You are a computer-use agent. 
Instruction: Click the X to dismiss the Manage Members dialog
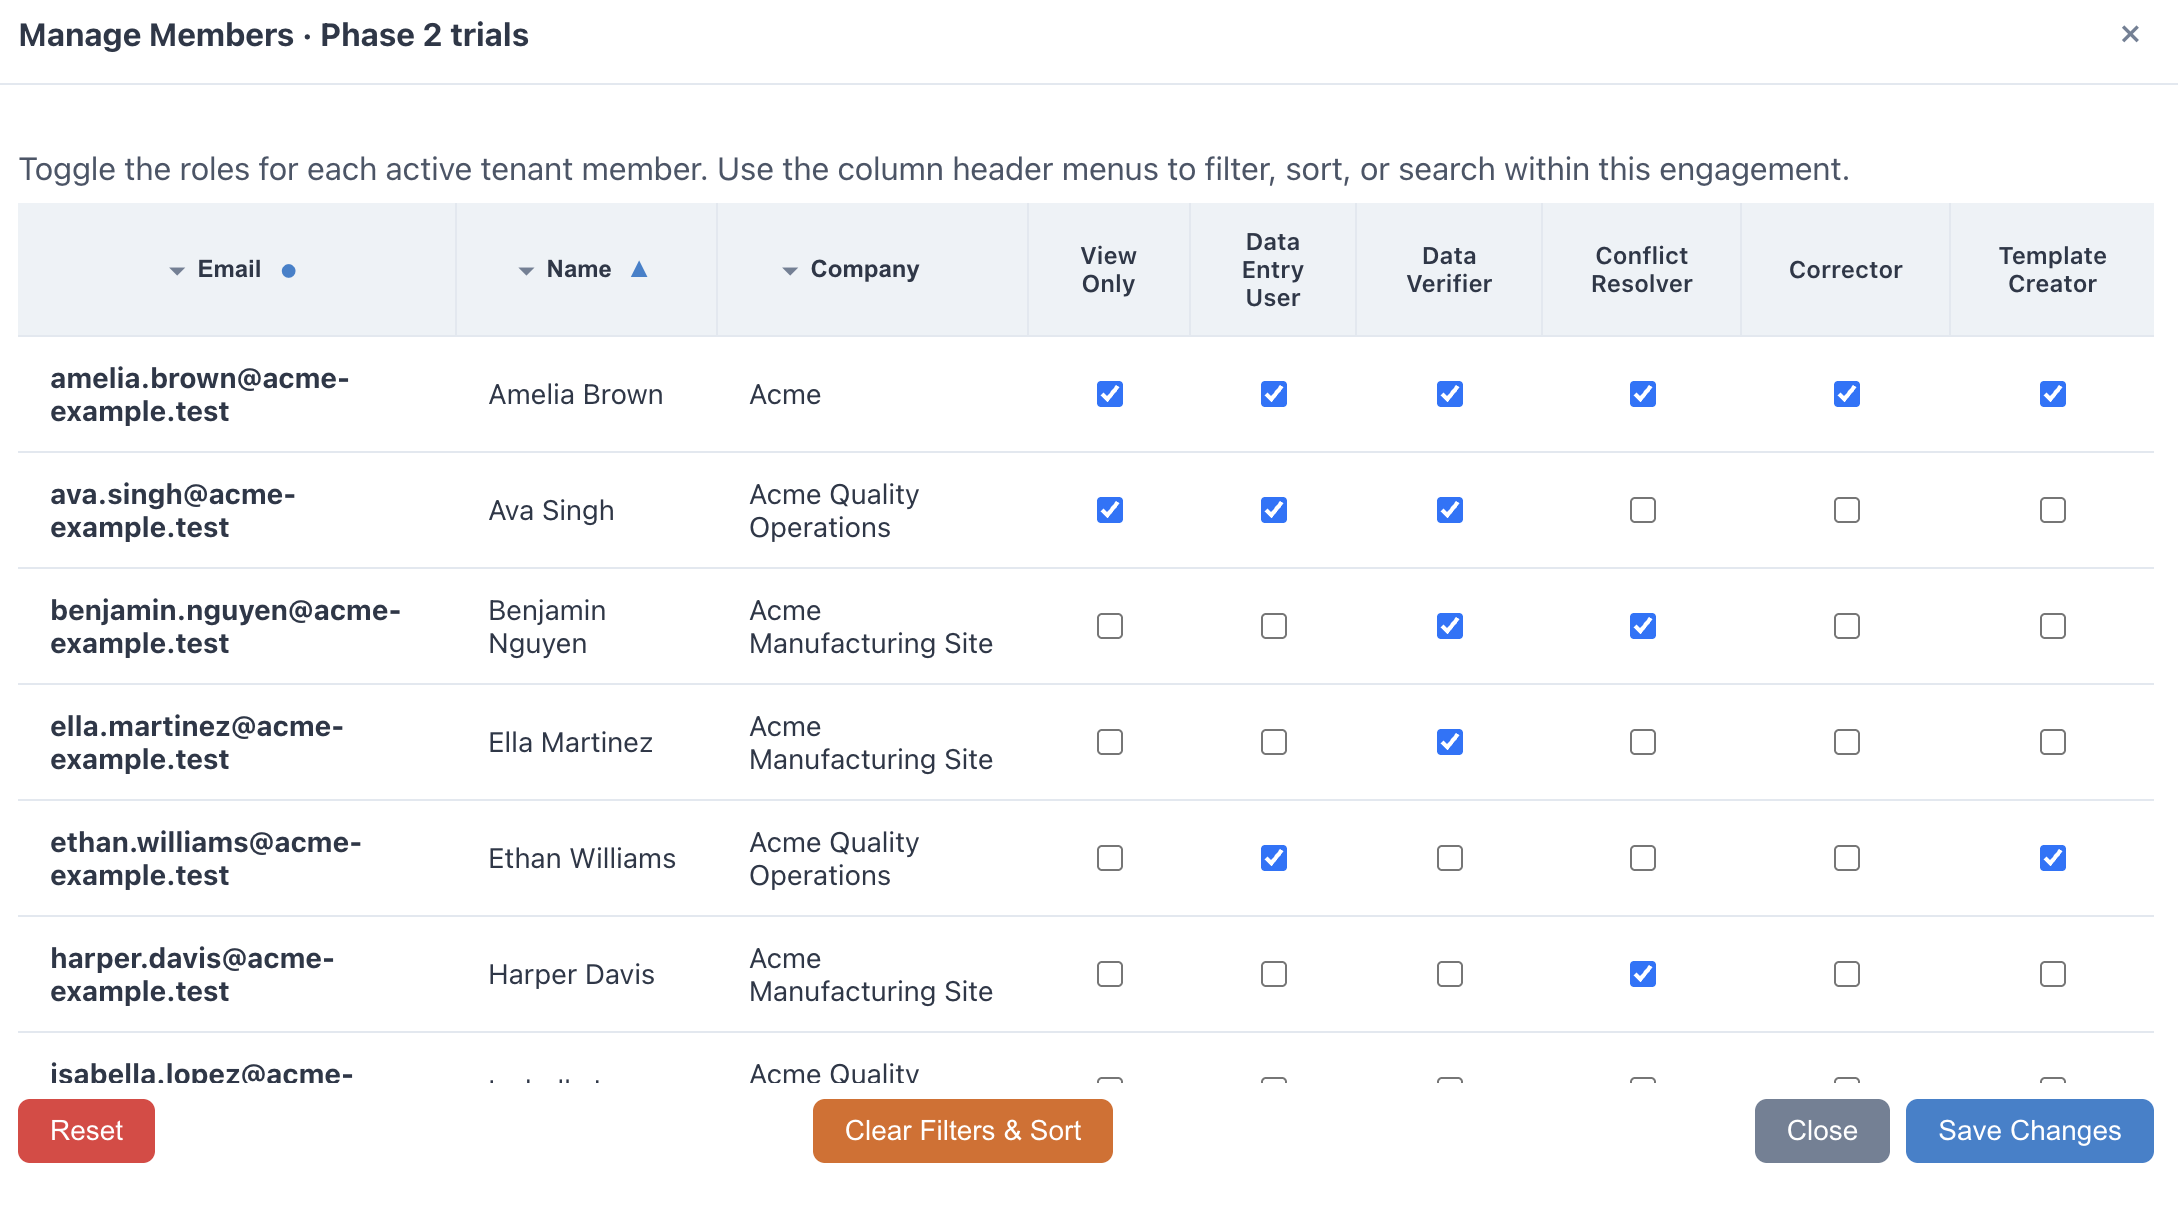[x=2129, y=34]
